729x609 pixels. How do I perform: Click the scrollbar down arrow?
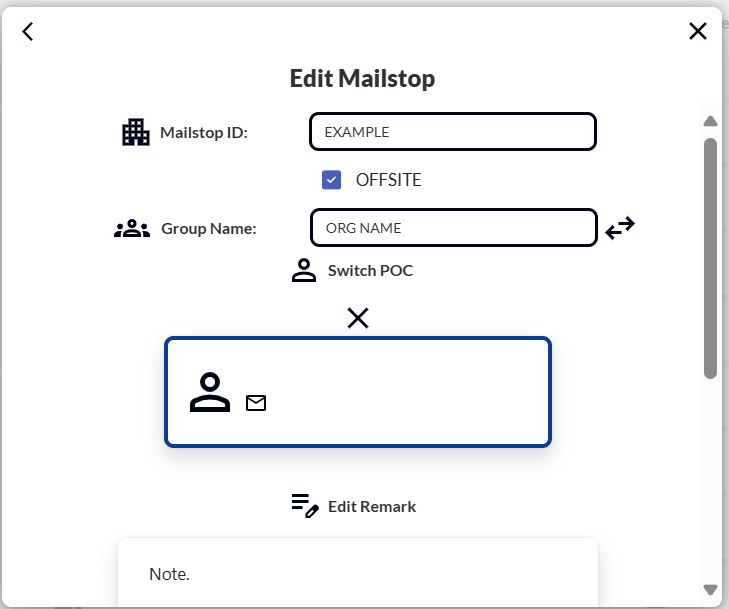pos(710,589)
